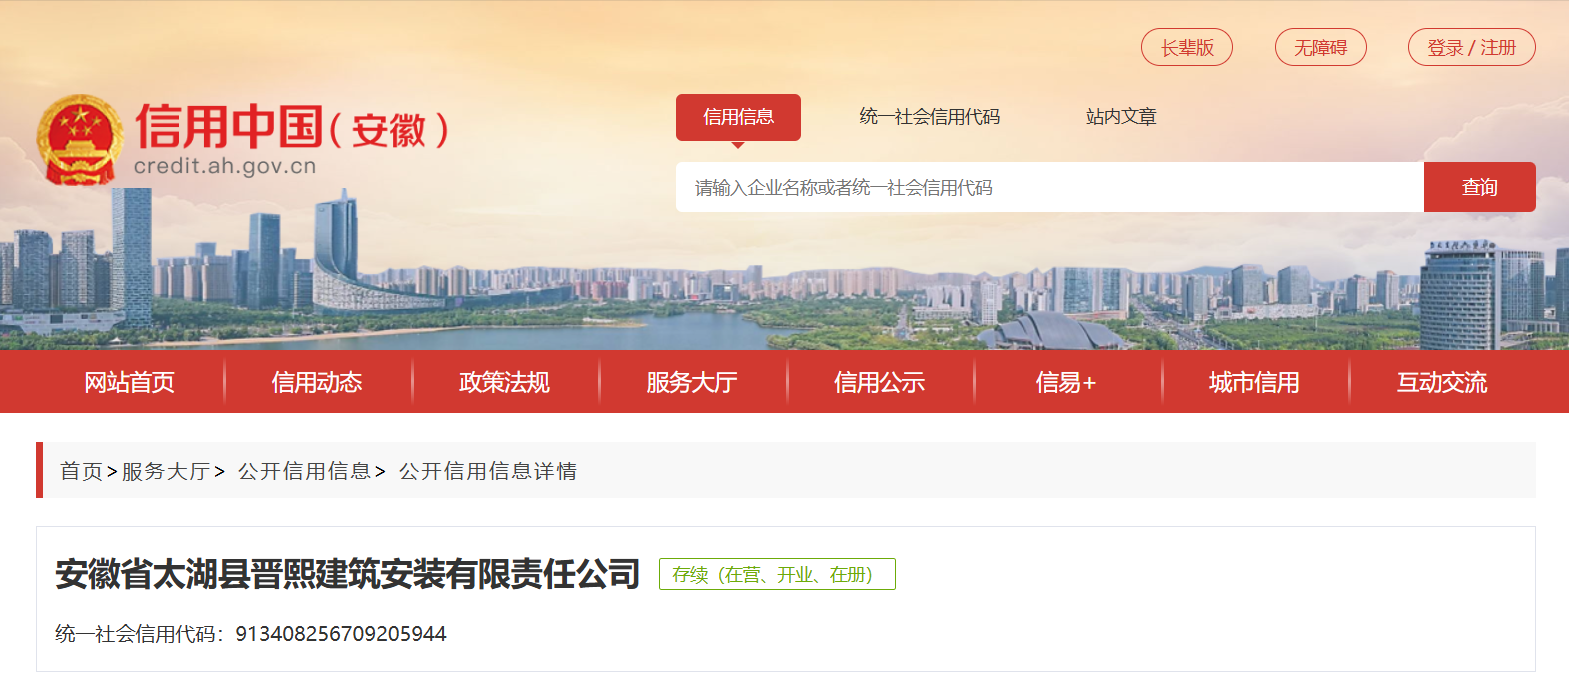Screen dimensions: 1569x681
Task: Click the national emblem logo icon
Action: pyautogui.click(x=80, y=140)
